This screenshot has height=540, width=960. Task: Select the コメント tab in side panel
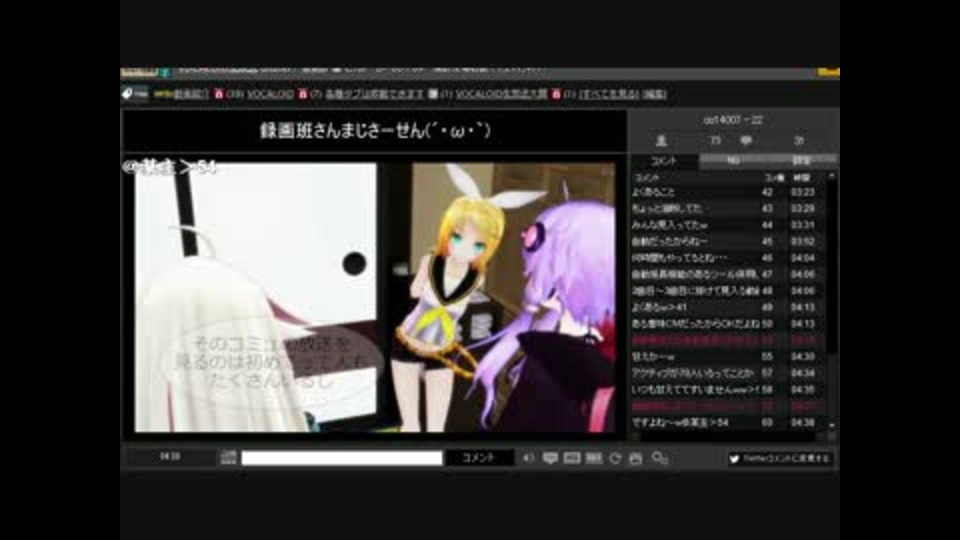pyautogui.click(x=664, y=161)
